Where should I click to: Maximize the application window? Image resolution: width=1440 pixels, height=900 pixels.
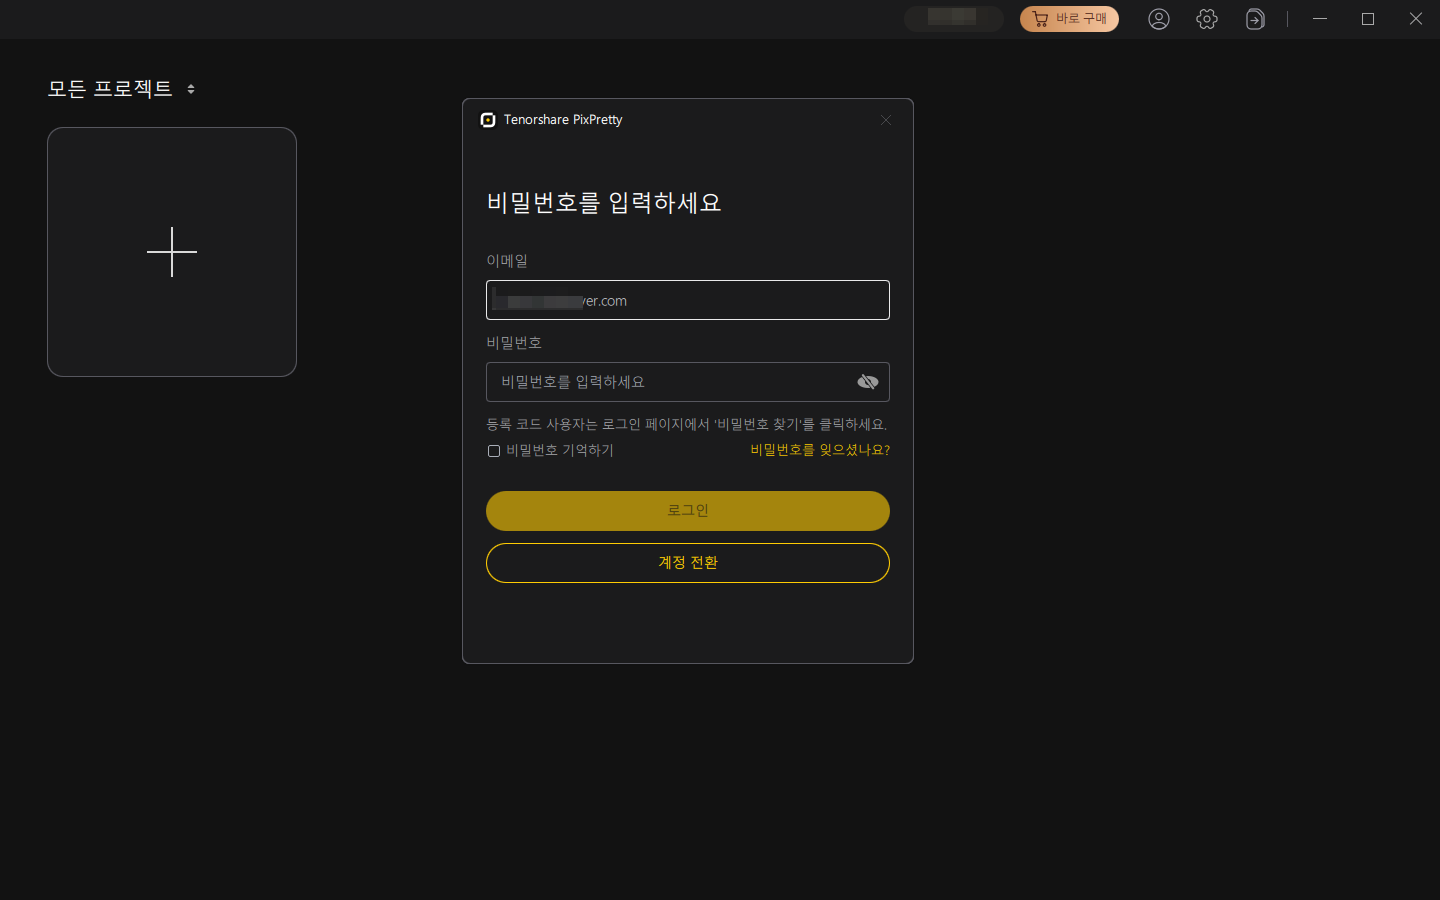[1368, 19]
